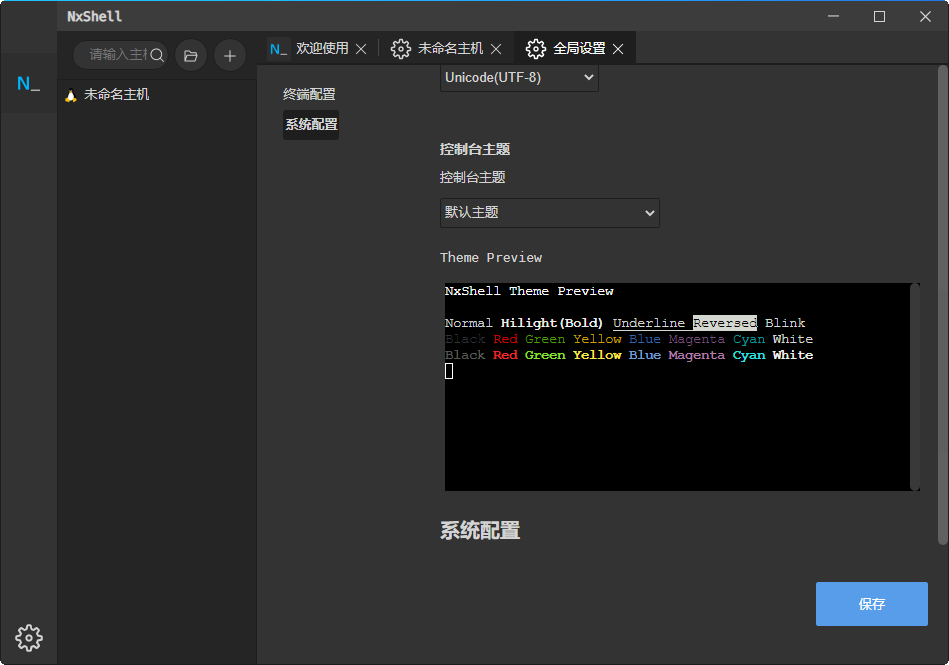The width and height of the screenshot is (949, 665).
Task: Click the 系统配置 section heading
Action: click(x=480, y=531)
